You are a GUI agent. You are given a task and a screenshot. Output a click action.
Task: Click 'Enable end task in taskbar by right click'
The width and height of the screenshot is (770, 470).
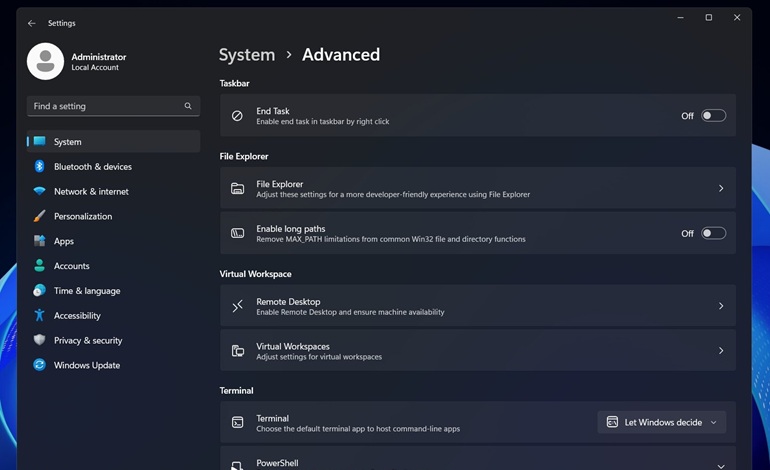(x=323, y=121)
